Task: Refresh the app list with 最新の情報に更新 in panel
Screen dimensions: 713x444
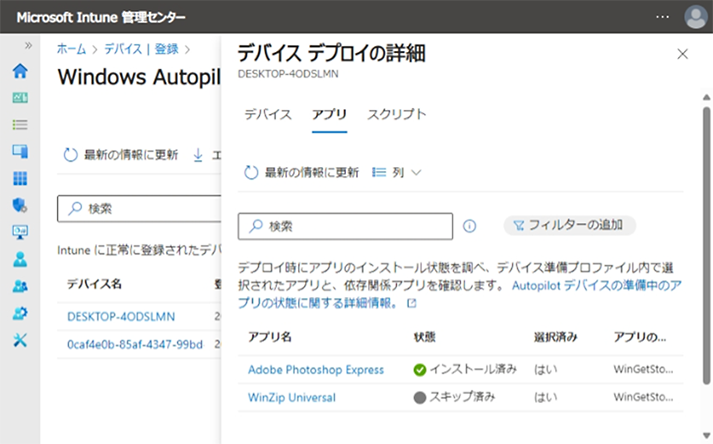Action: [301, 172]
